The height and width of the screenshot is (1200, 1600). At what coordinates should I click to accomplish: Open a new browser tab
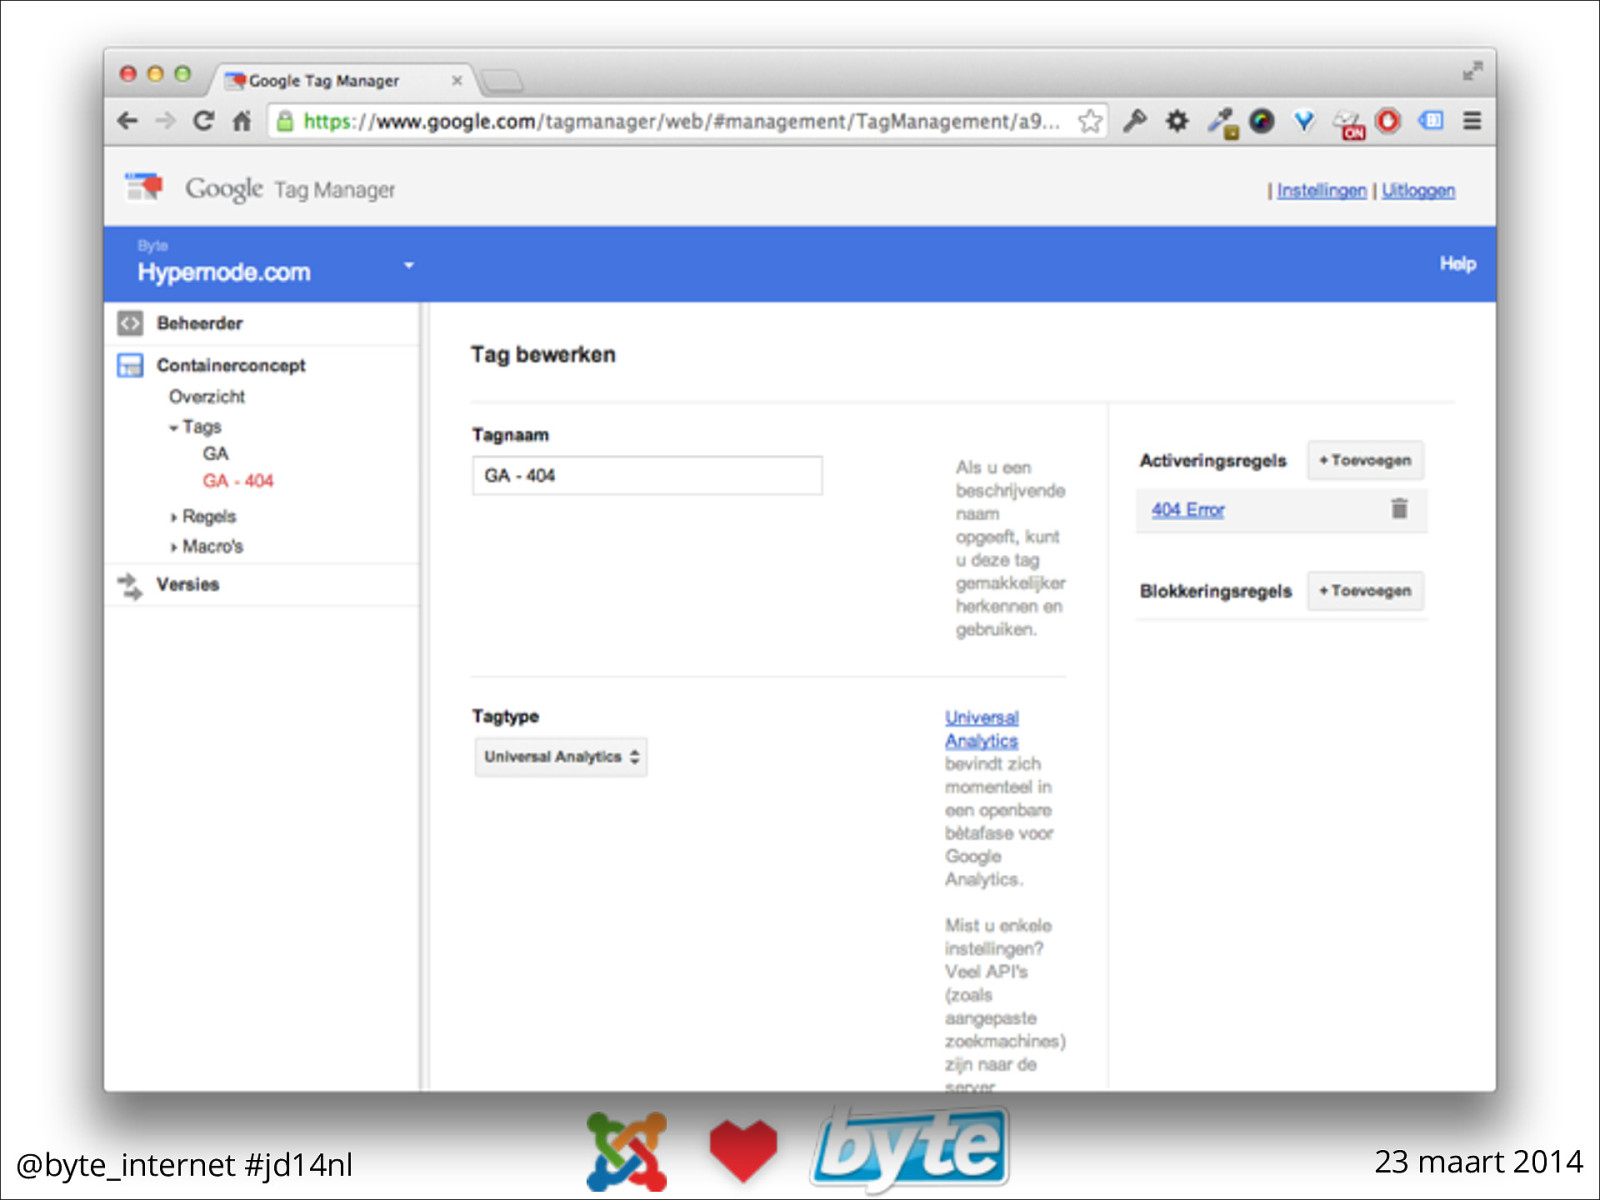[502, 80]
